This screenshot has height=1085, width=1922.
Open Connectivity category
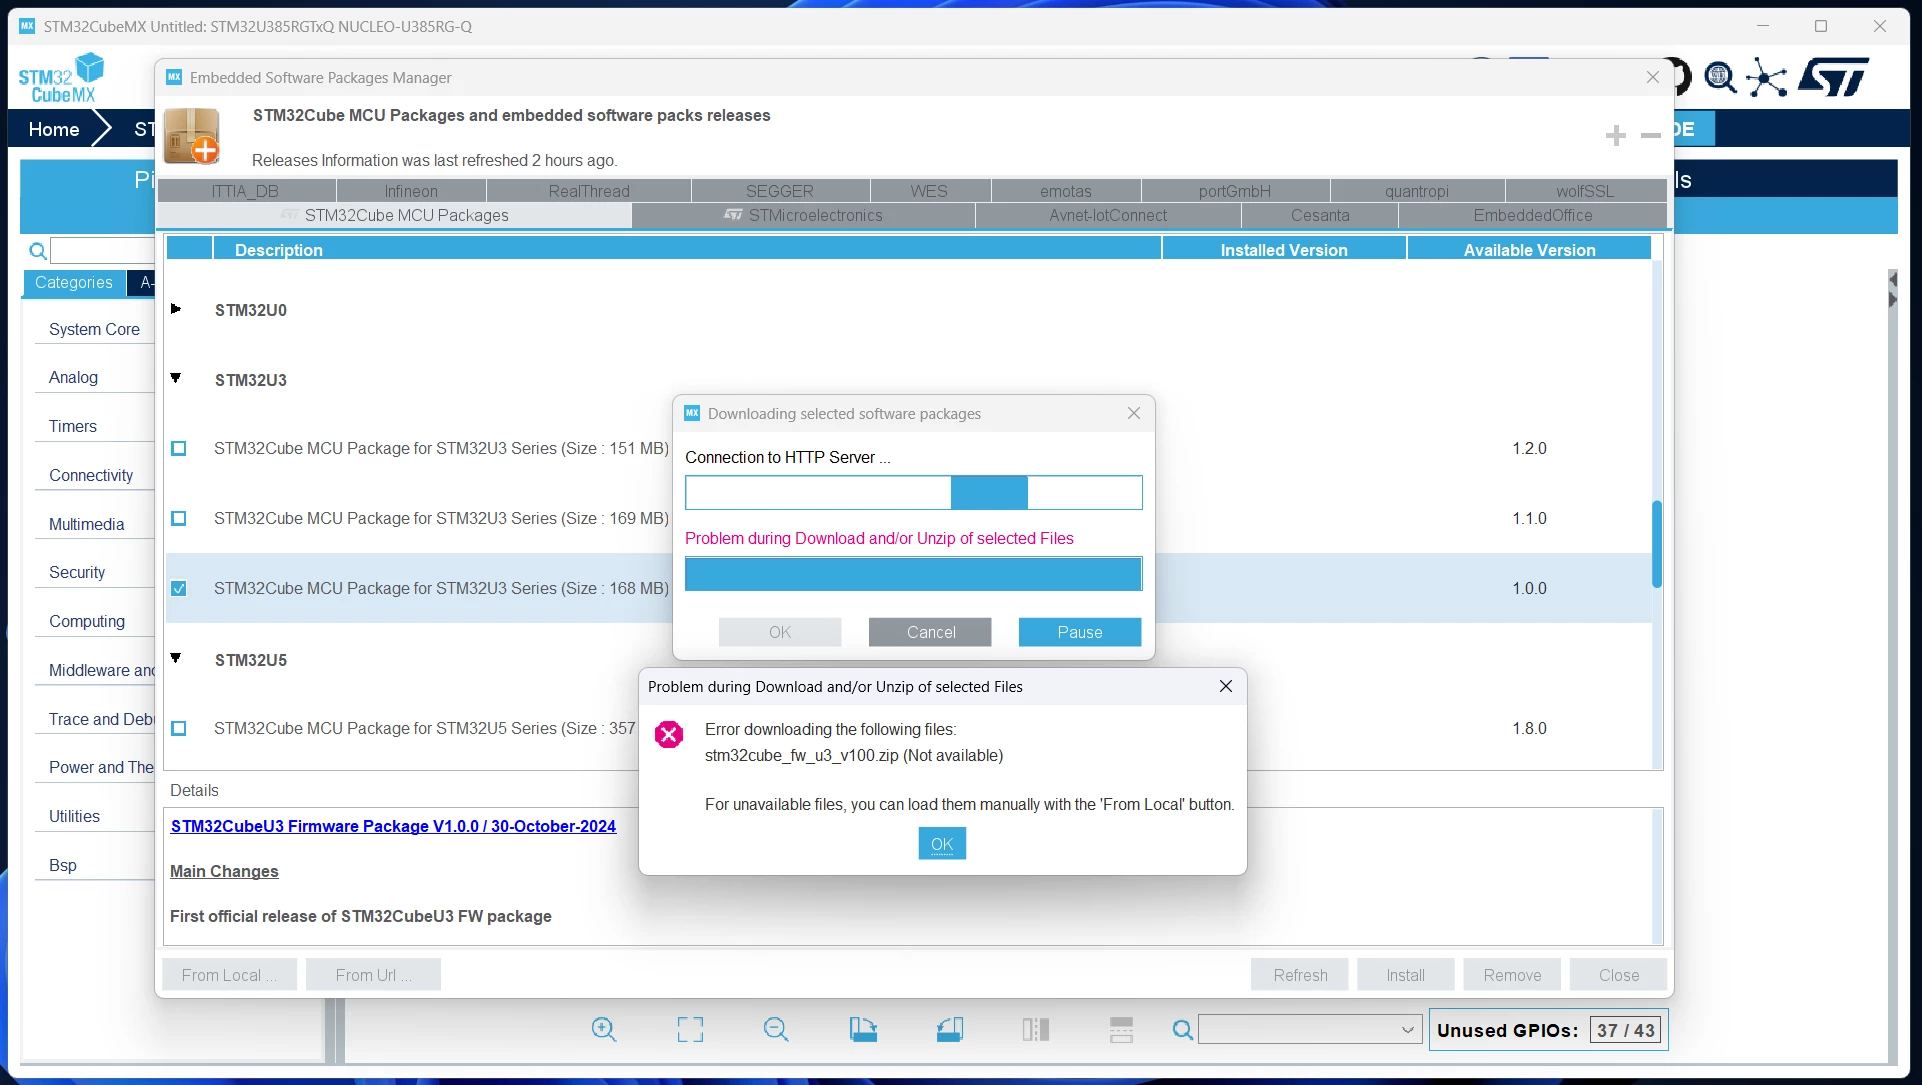(91, 475)
